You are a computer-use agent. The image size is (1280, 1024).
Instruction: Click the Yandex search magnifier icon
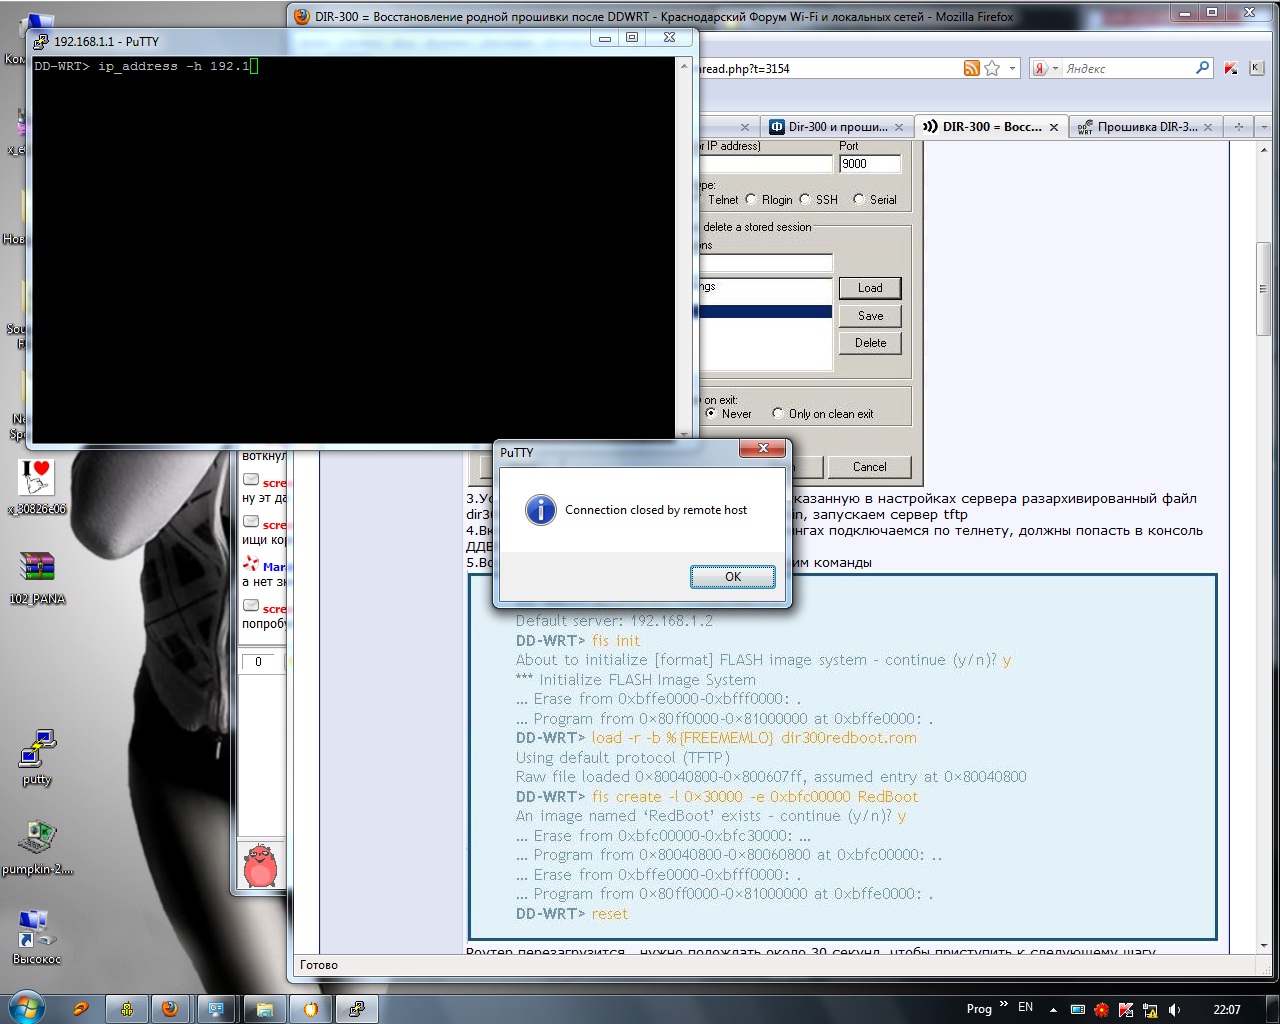[1203, 68]
